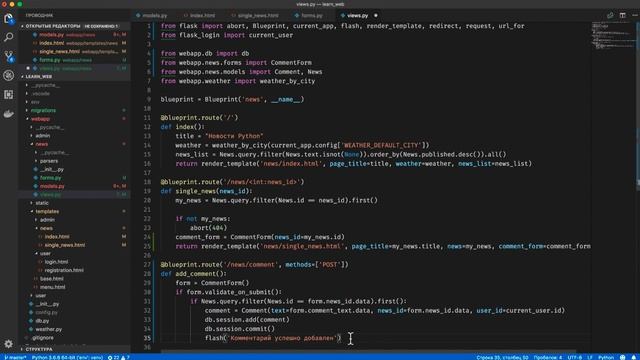Viewport: 640px width, 360px height.
Task: Expand the admin folder under webapp
Action: (x=42, y=136)
